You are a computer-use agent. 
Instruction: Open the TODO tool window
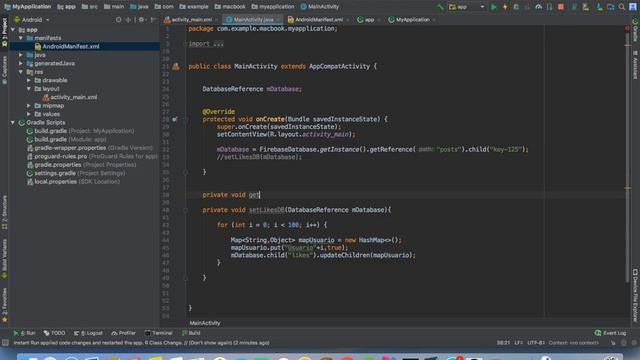click(x=54, y=333)
